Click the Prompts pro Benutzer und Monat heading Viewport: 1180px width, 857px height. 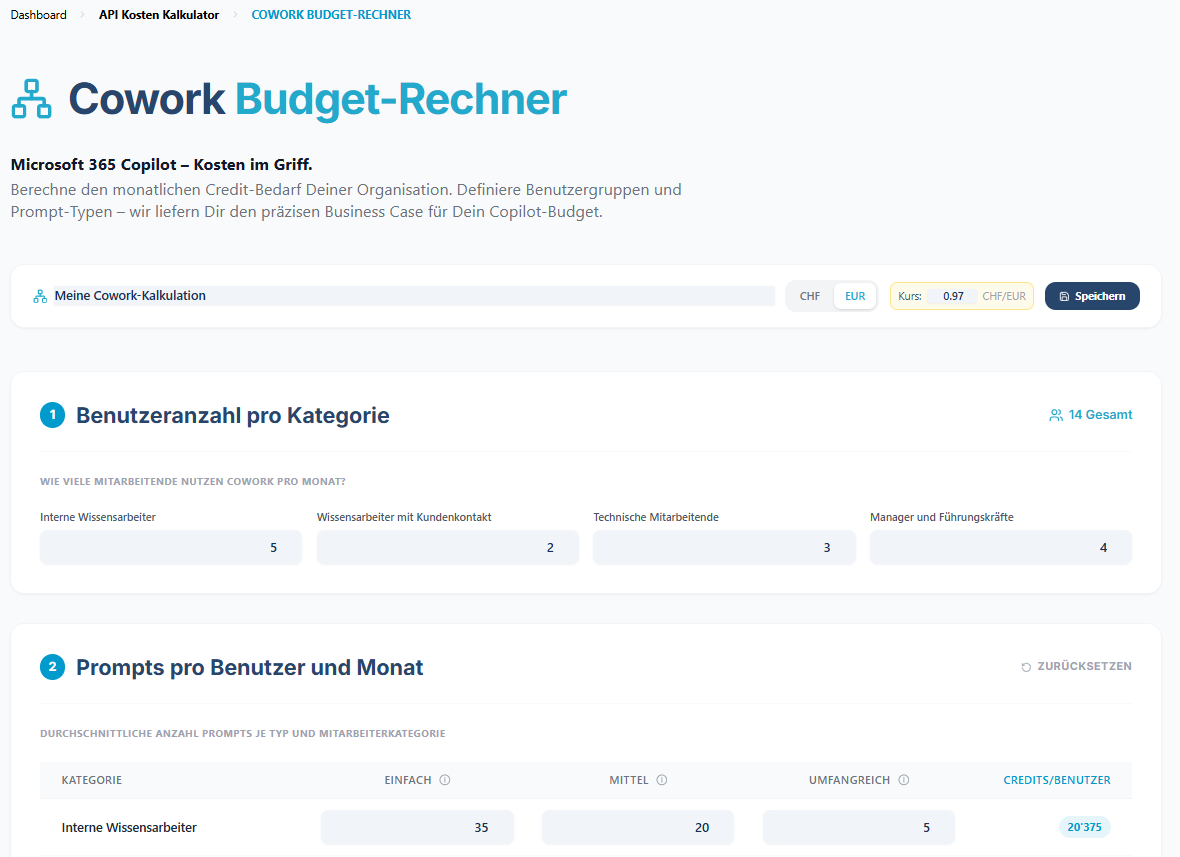point(250,667)
